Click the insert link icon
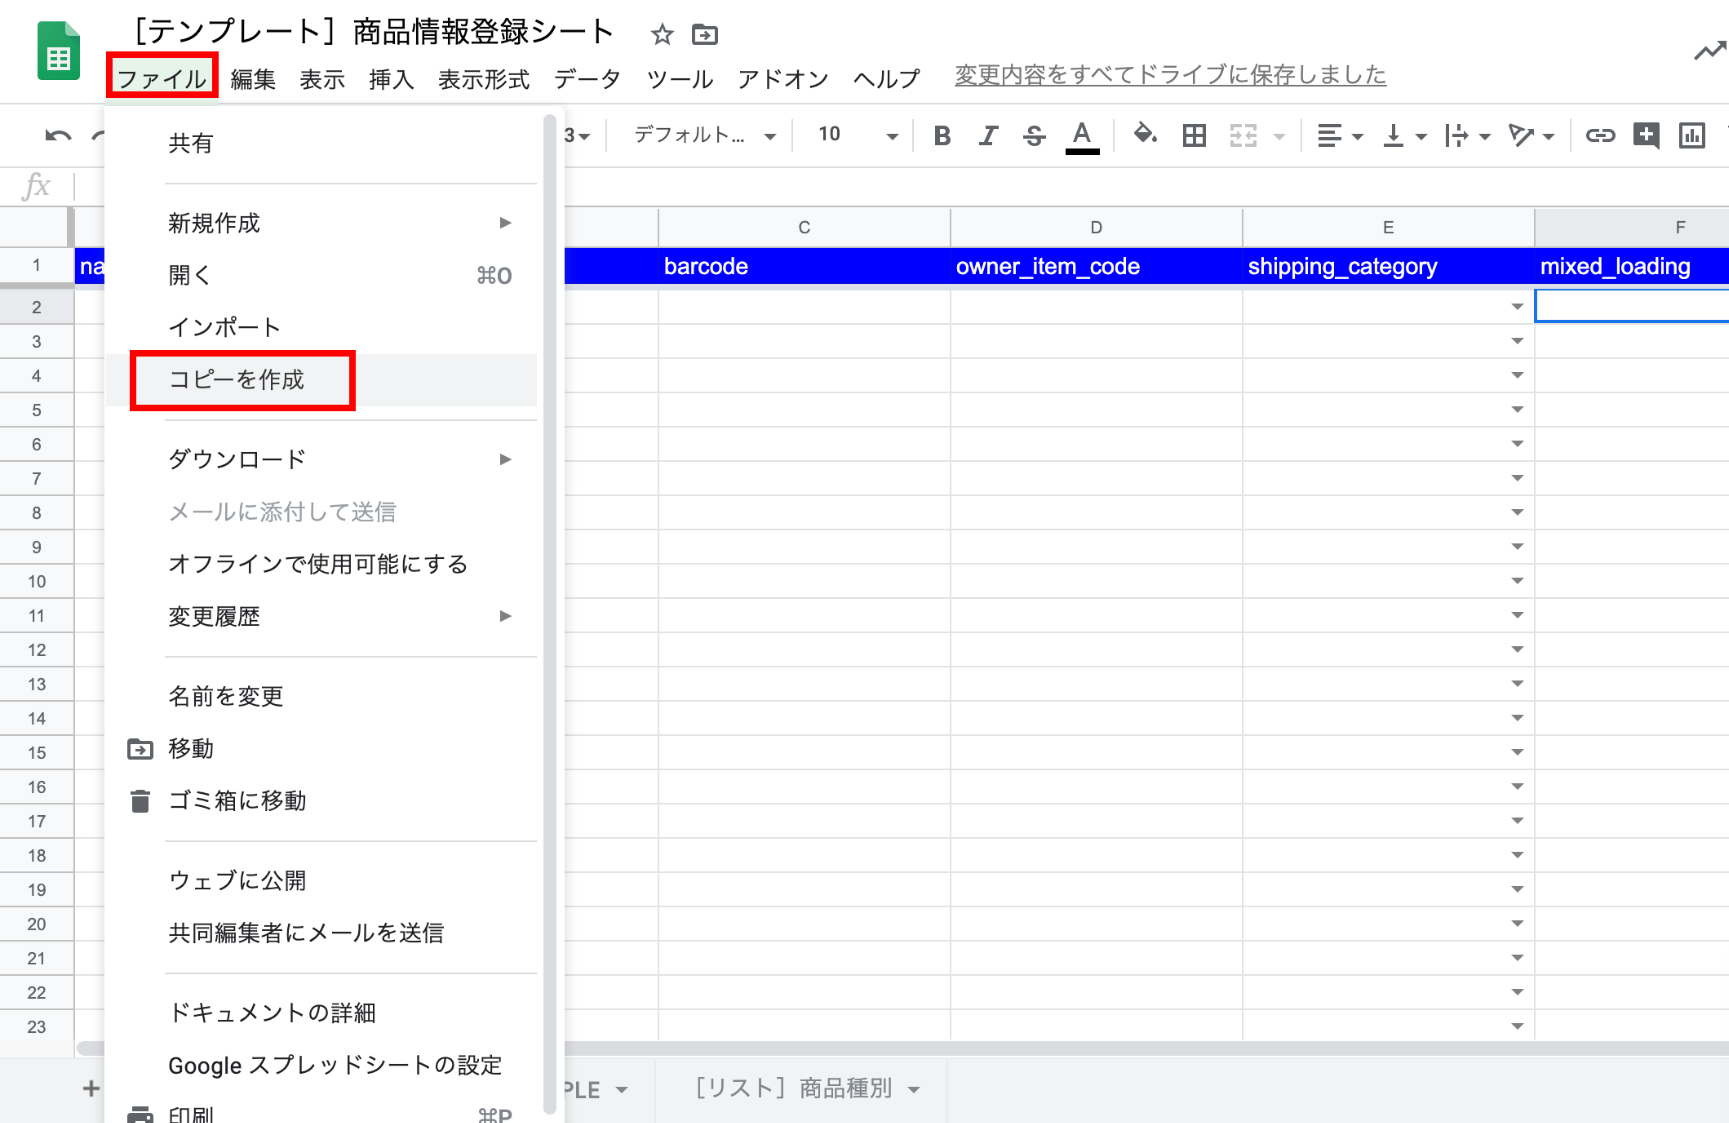The image size is (1729, 1123). (1600, 136)
